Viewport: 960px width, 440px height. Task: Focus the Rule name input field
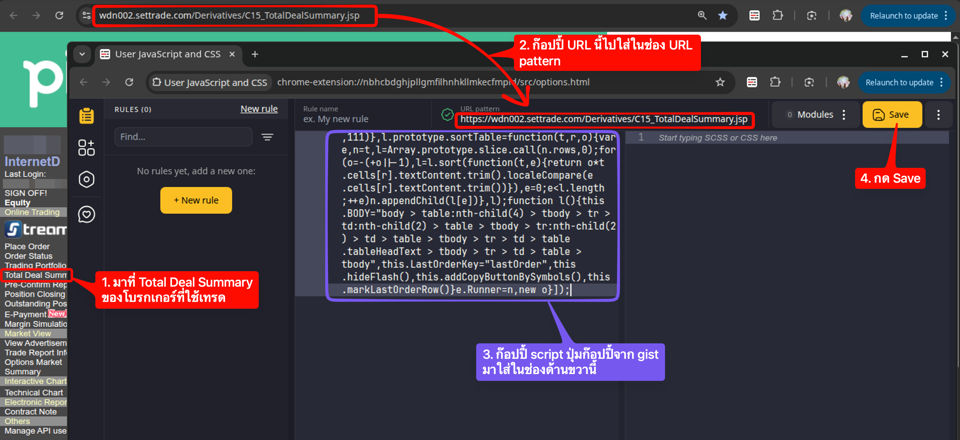(363, 115)
